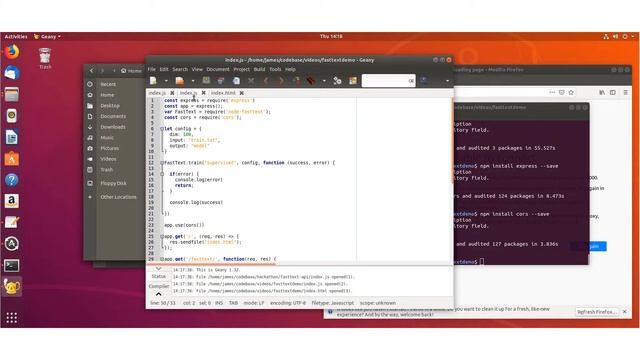This screenshot has height=360, width=640.
Task: Collapse the fold marker at line 29
Action: [x=162, y=259]
